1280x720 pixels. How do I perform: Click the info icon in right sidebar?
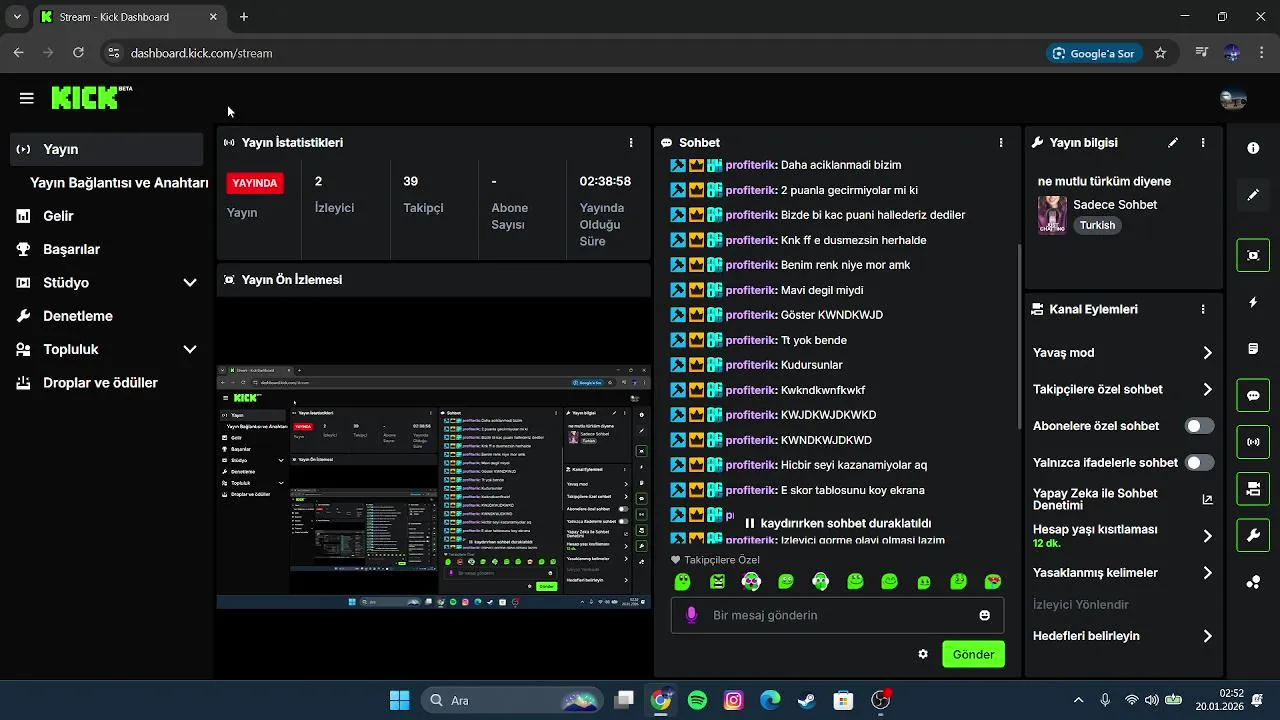pyautogui.click(x=1253, y=148)
